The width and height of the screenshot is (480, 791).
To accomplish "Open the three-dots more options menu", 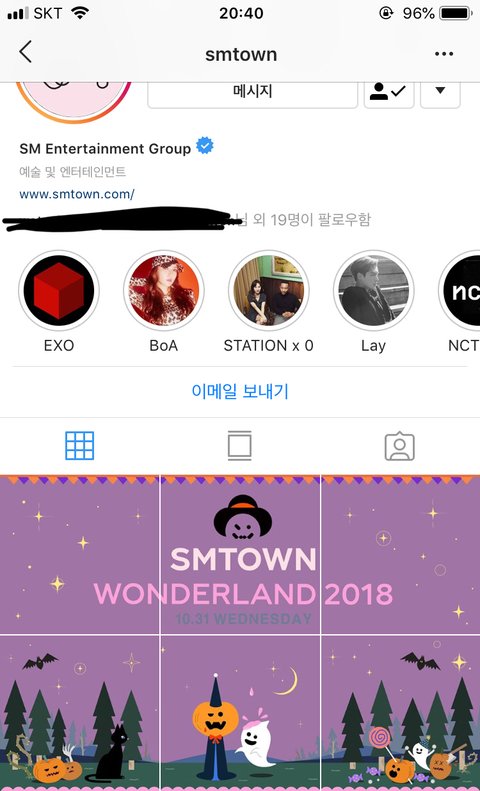I will (444, 54).
